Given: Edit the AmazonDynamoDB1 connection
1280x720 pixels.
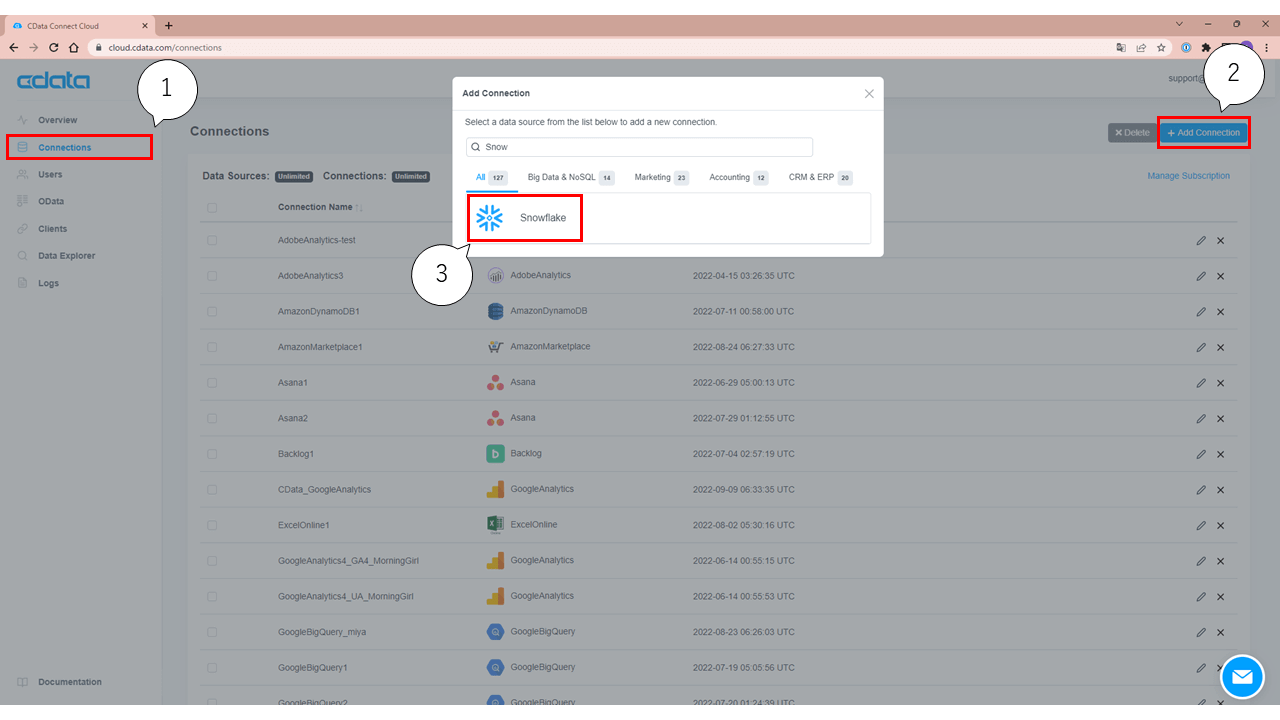Looking at the screenshot, I should click(x=1201, y=311).
